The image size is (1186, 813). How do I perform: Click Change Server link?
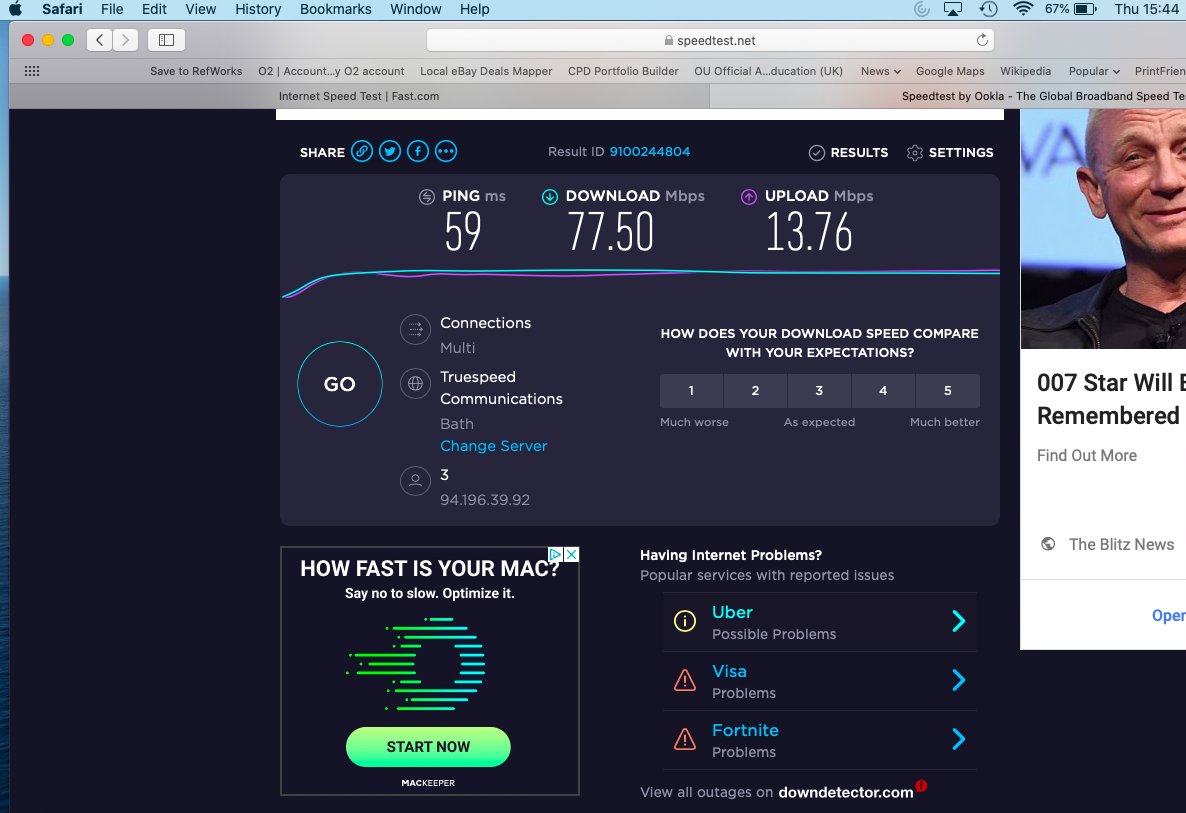[x=494, y=446]
